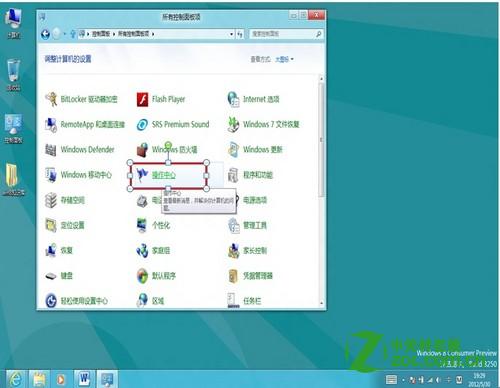This screenshot has height=388, width=500.
Task: Click the phone and modem icon behind tooltip
Action: (143, 201)
